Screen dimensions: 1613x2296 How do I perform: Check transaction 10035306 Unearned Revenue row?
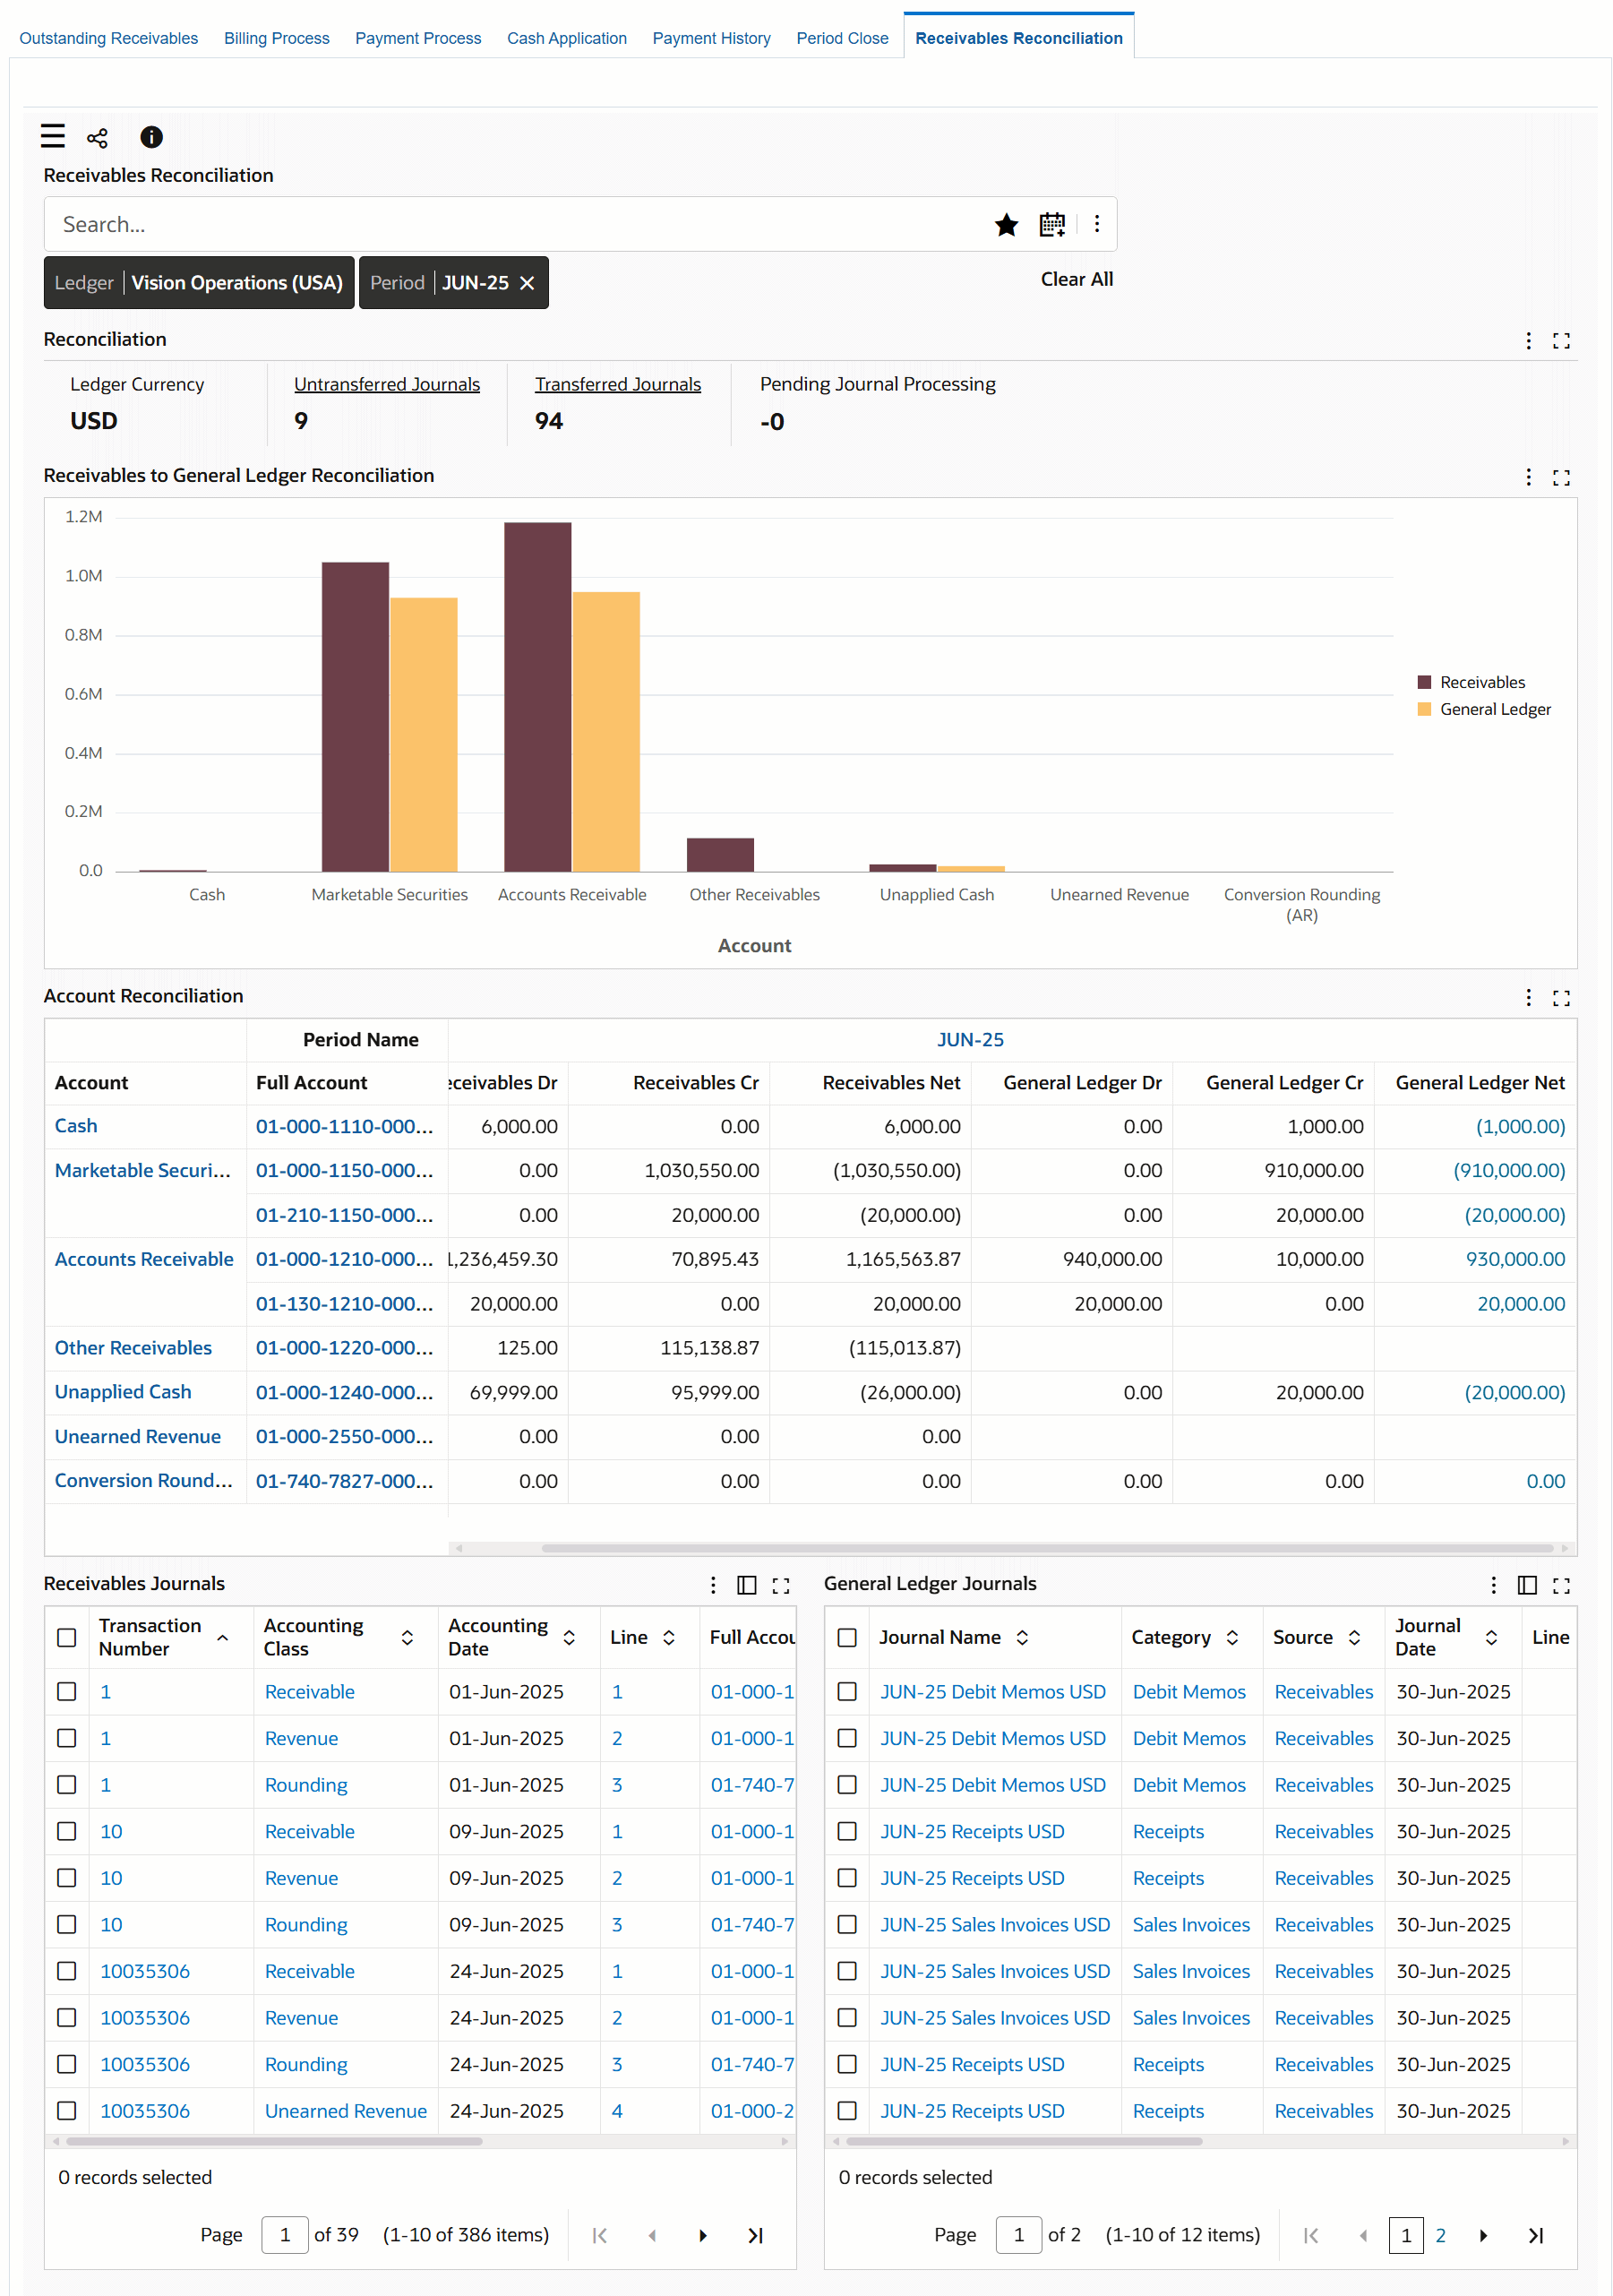click(x=67, y=2110)
